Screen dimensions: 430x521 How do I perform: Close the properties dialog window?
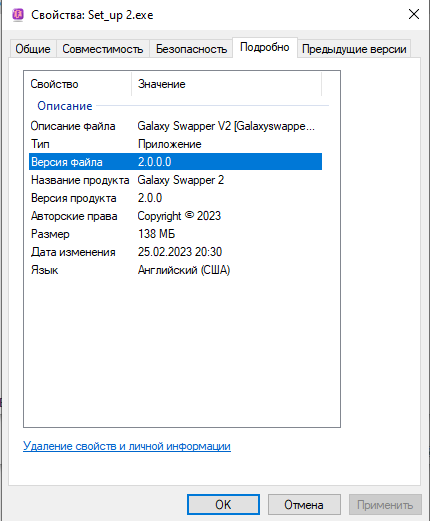pyautogui.click(x=414, y=14)
